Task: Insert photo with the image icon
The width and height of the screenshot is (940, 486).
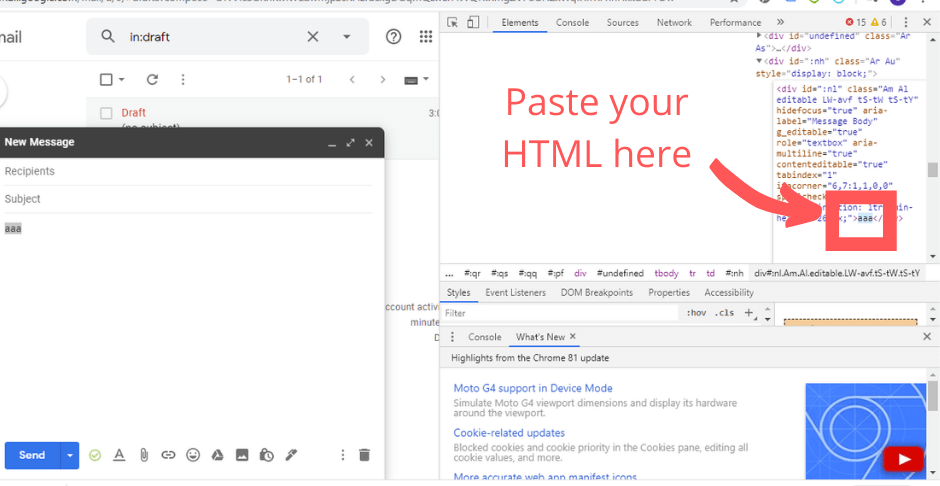Action: point(242,455)
